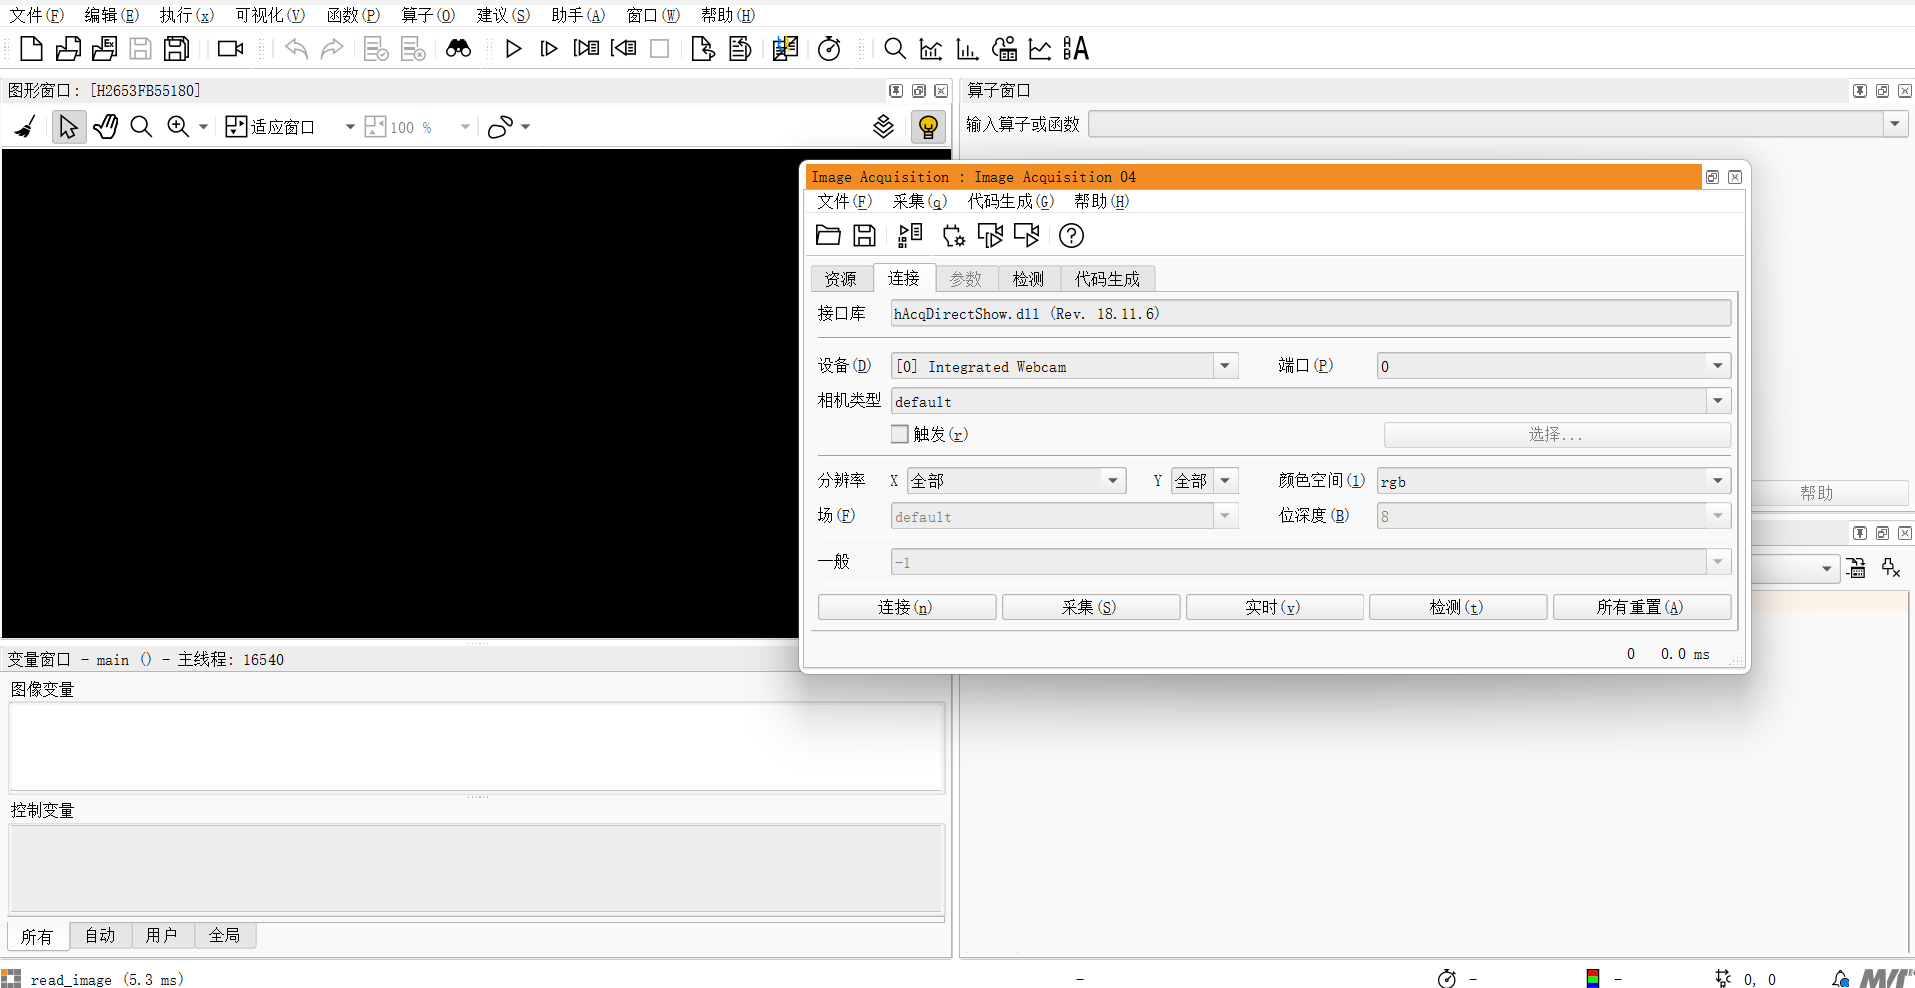This screenshot has height=988, width=1915.
Task: Open the feature inspection icon
Action: point(1004,48)
